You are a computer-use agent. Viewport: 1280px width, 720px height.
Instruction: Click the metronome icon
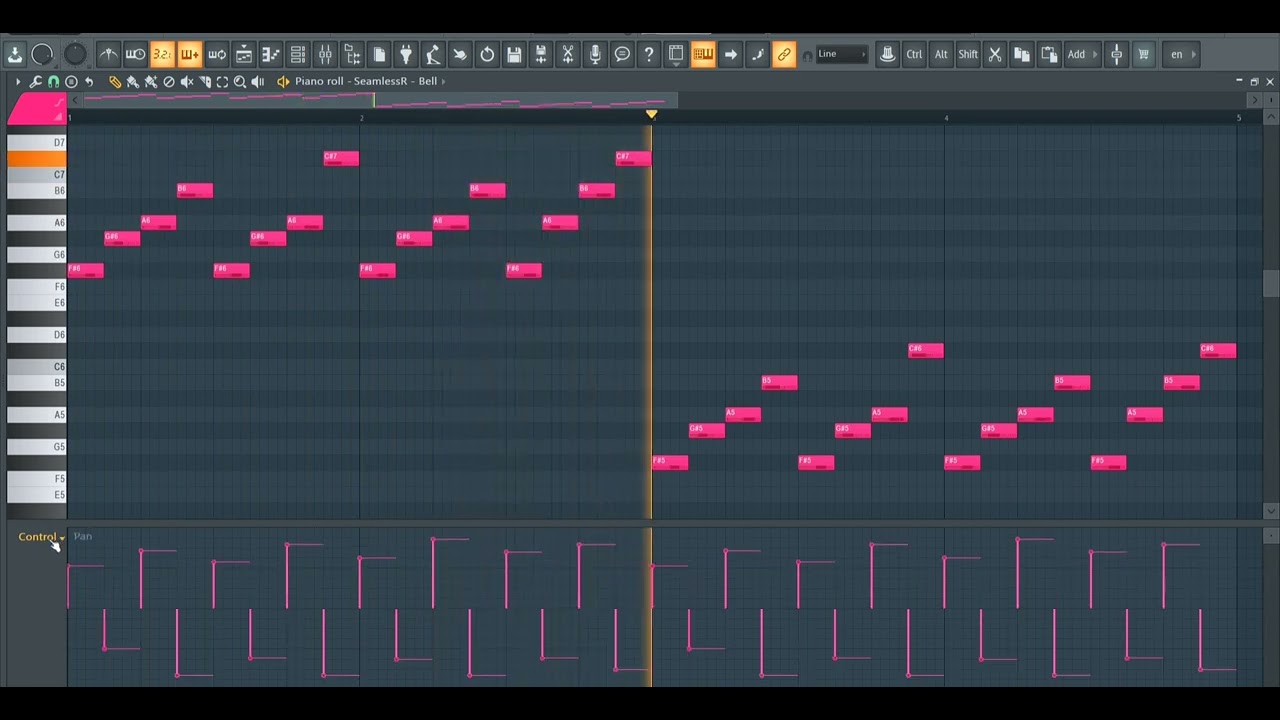(108, 54)
